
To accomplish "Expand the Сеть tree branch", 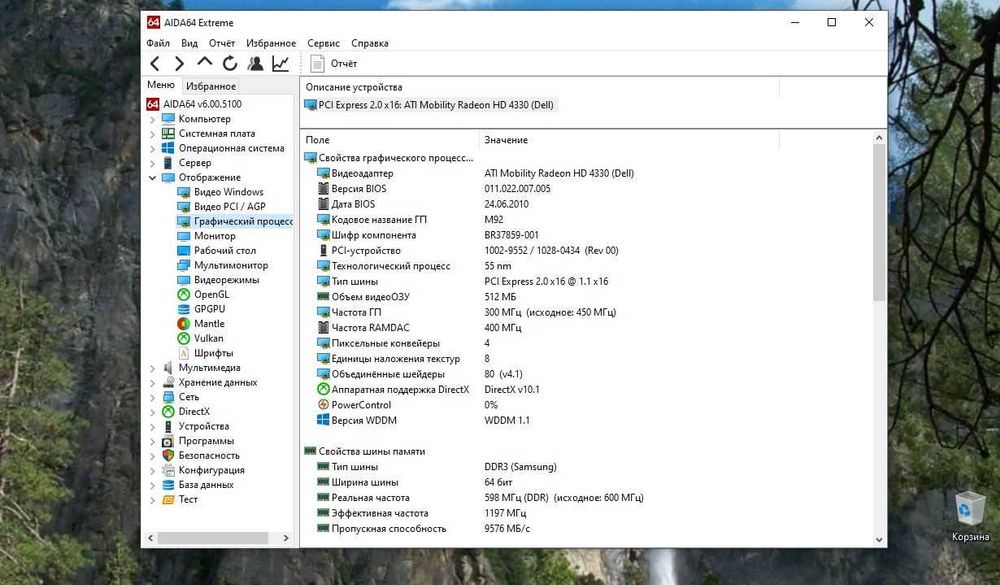I will (x=152, y=397).
